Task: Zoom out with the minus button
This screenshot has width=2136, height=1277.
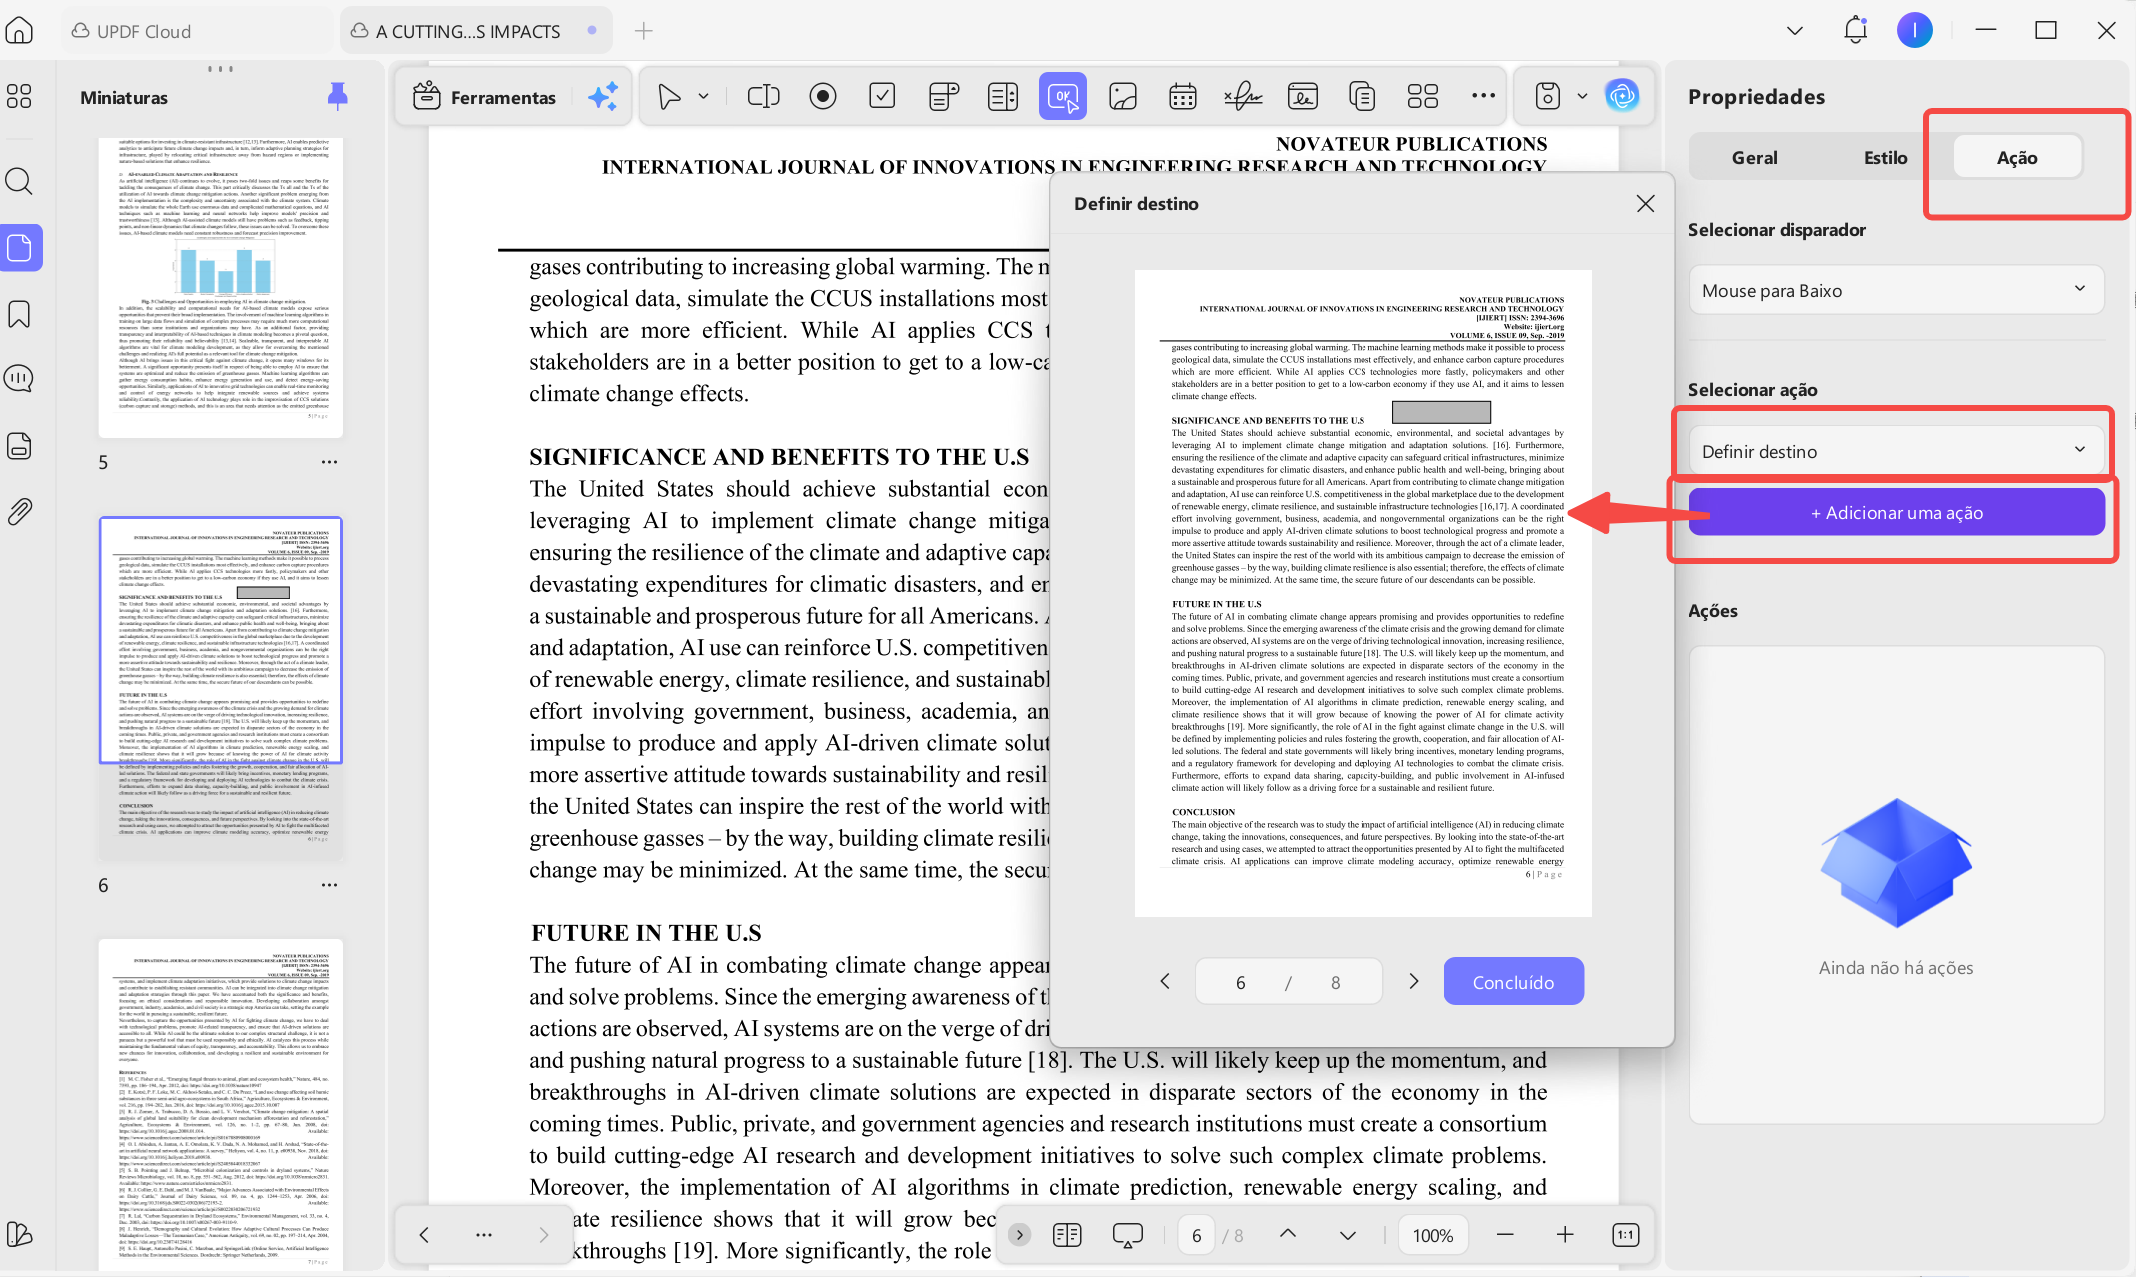Action: (x=1505, y=1235)
